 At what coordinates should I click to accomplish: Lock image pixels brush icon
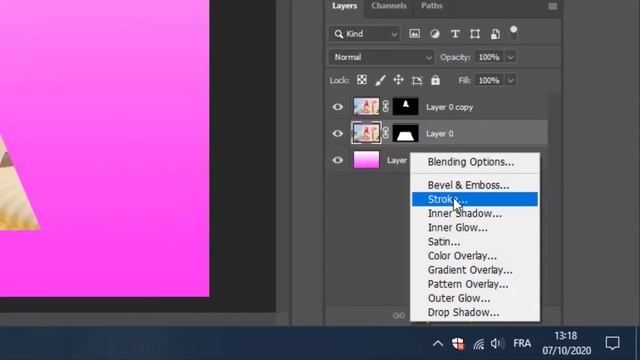point(380,80)
